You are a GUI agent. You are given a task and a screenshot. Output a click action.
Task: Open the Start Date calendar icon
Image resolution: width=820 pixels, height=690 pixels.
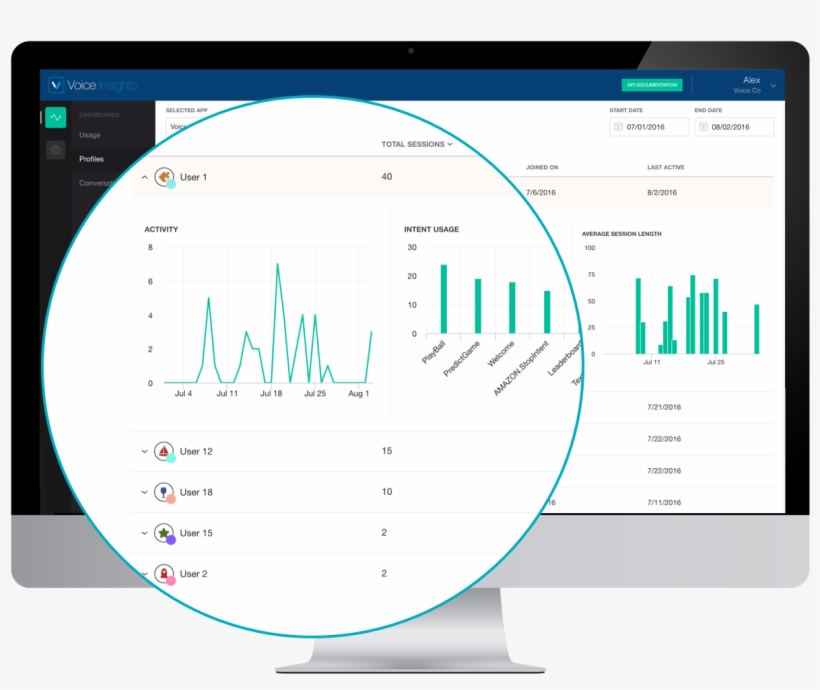click(x=618, y=126)
